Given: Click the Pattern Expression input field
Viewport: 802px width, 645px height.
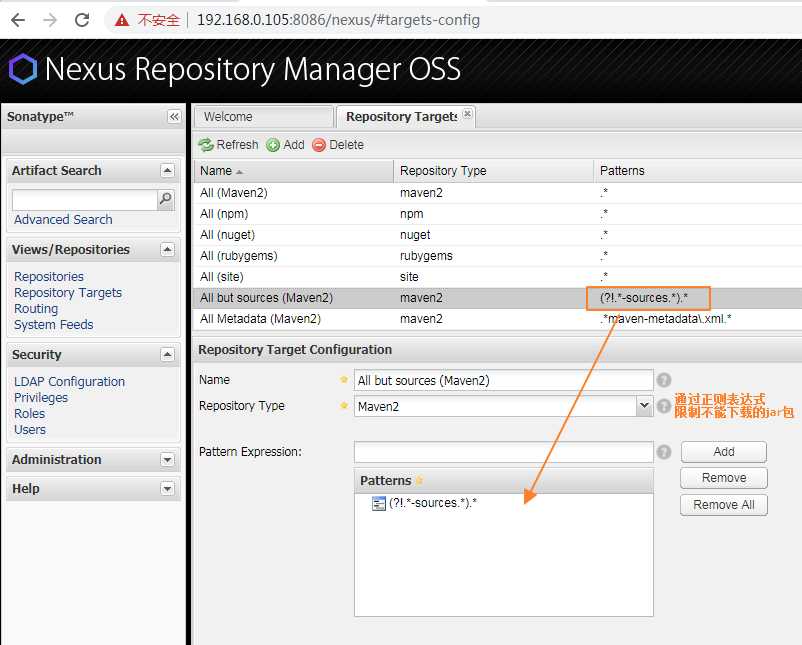Looking at the screenshot, I should click(503, 452).
